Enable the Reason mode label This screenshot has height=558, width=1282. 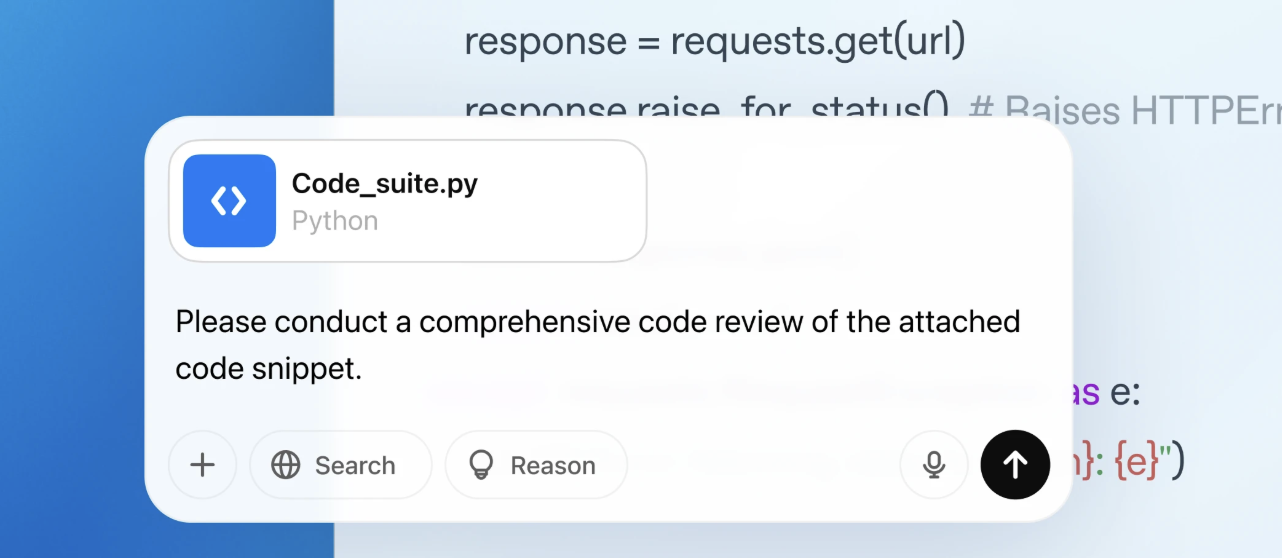[553, 466]
